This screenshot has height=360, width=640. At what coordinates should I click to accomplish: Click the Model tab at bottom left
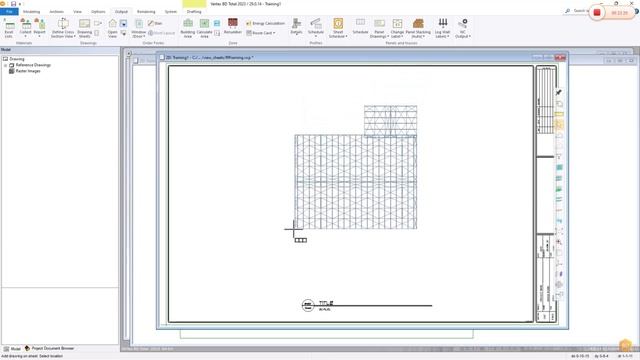tap(12, 349)
